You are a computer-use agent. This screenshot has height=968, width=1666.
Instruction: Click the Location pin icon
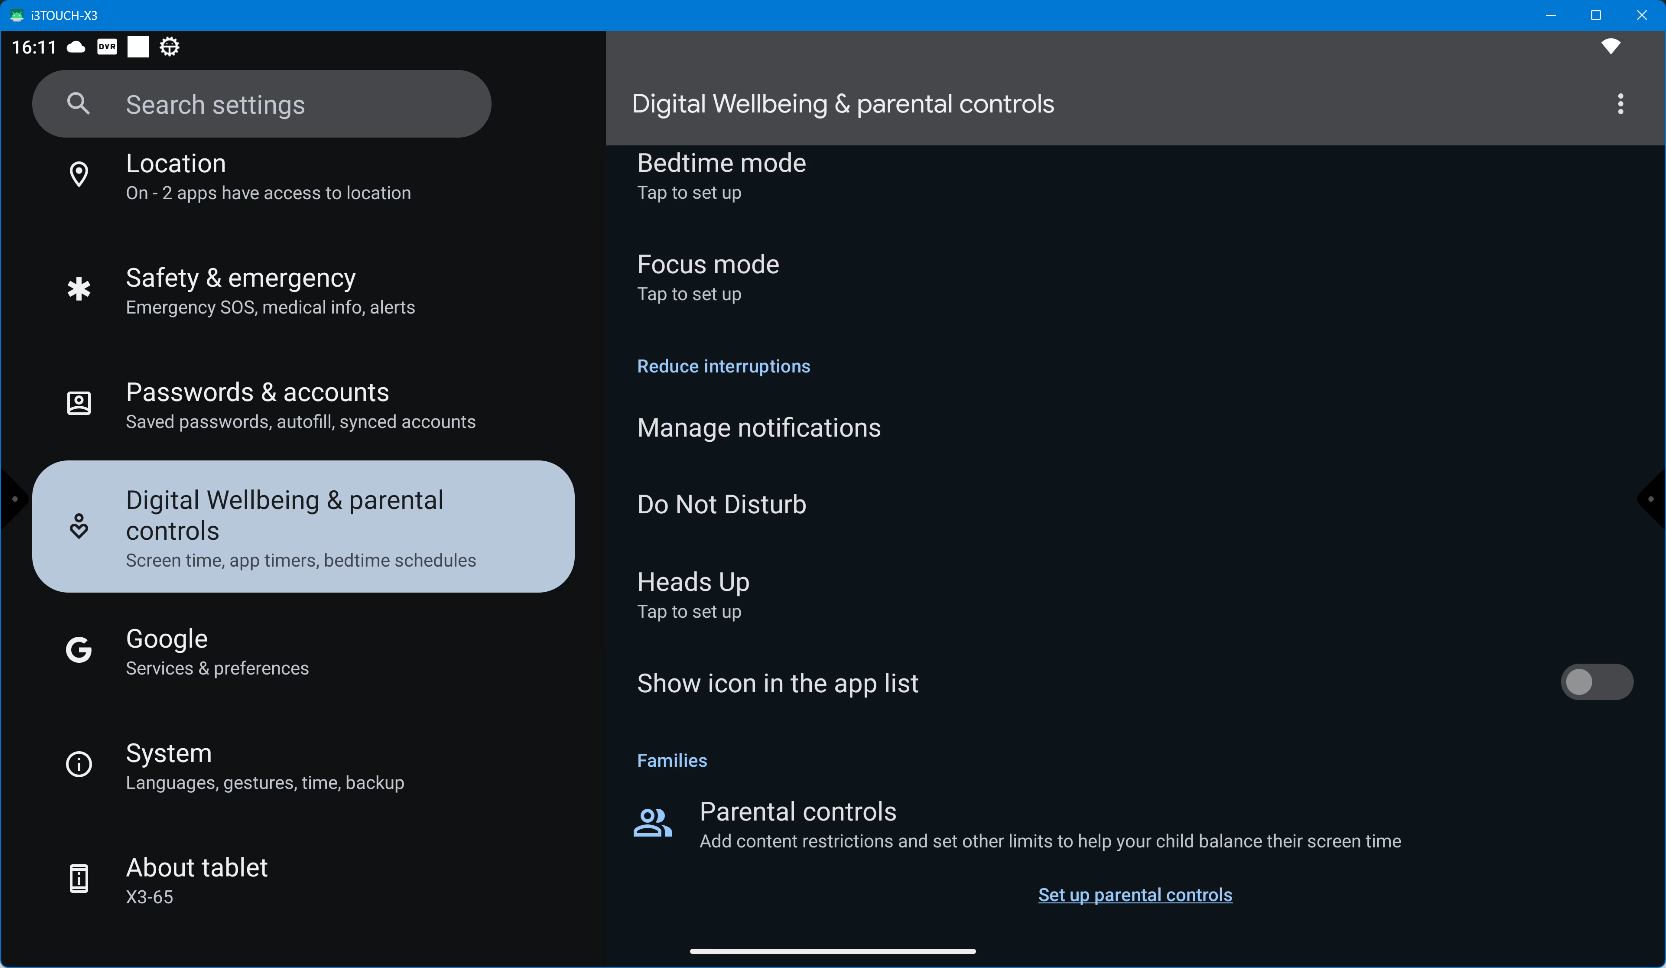[79, 175]
